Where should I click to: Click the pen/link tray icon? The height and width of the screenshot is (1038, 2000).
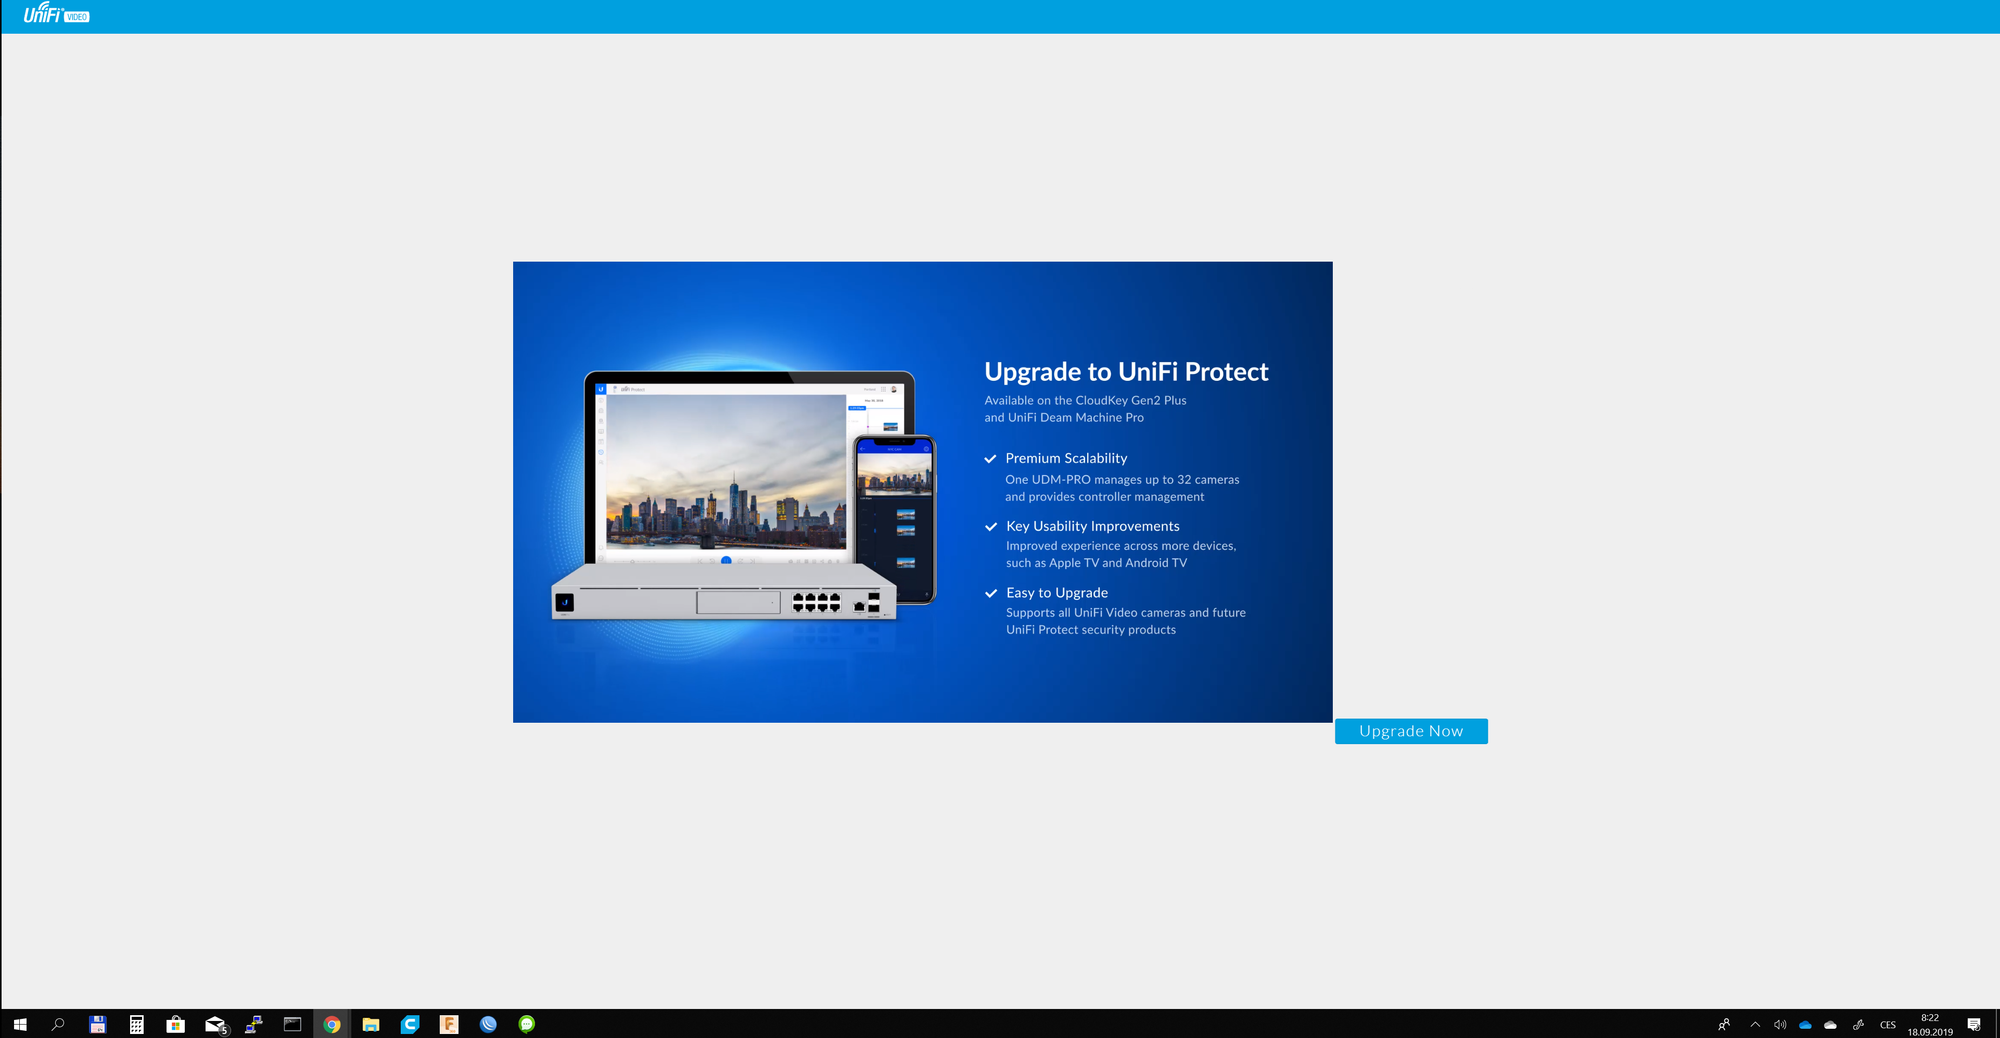[1858, 1024]
